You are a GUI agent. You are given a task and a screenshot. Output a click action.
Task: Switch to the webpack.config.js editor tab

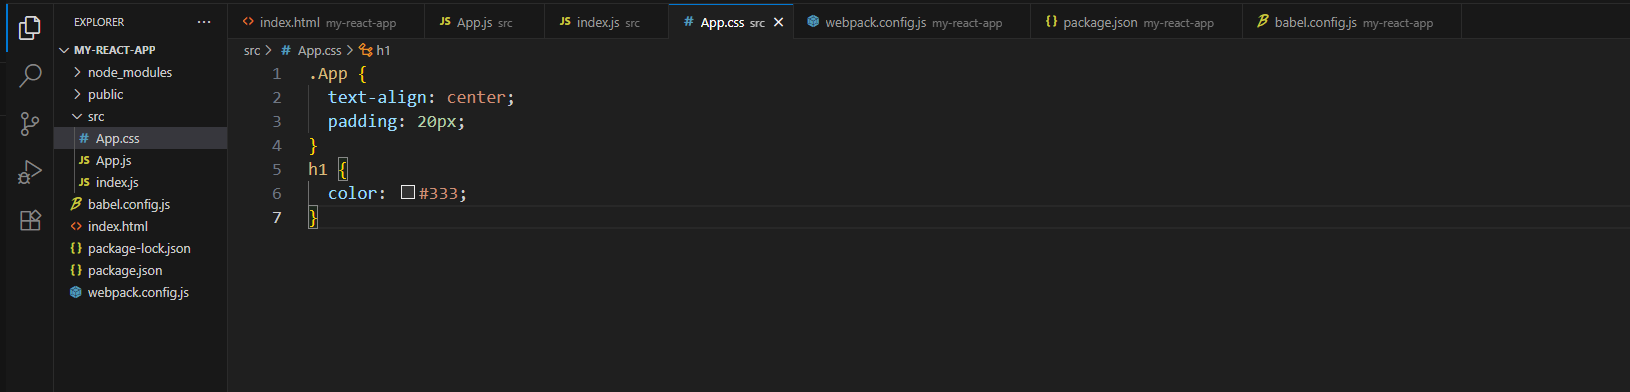click(x=912, y=22)
